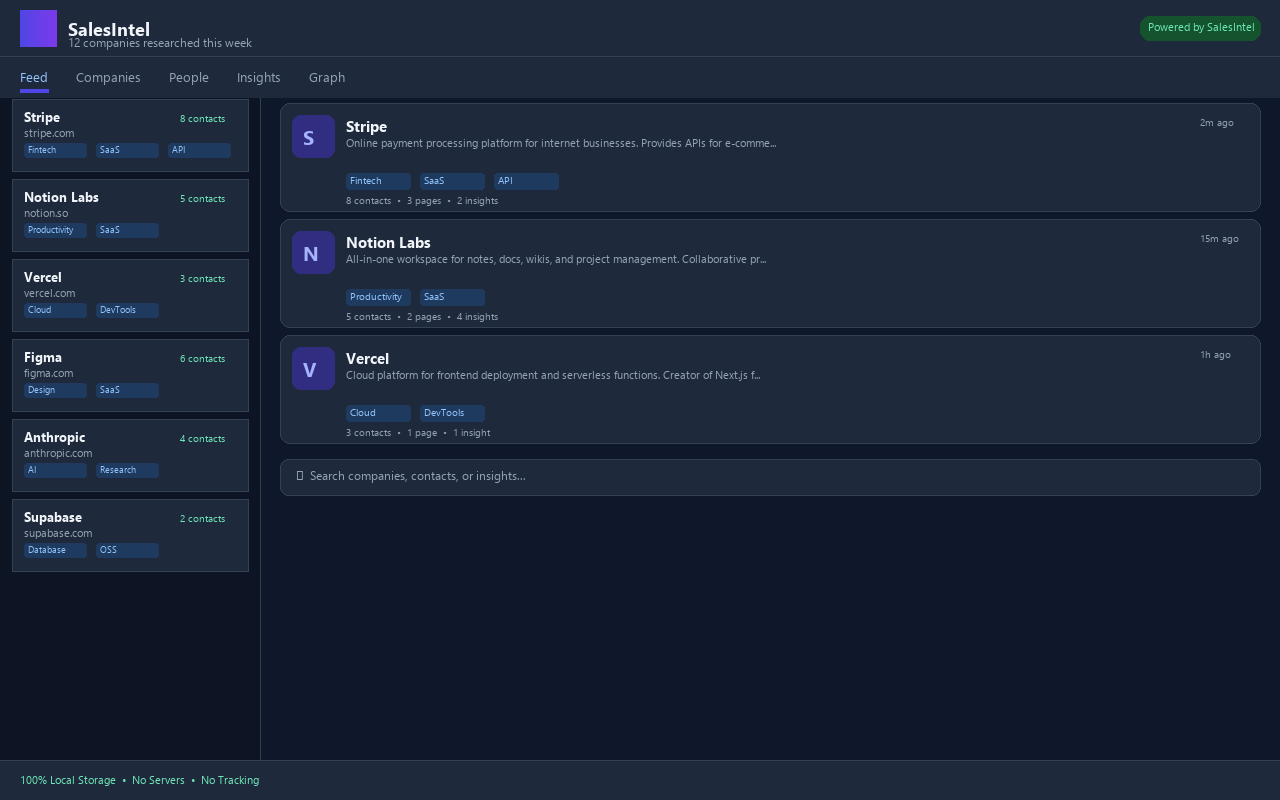Go to the Insights tab
The image size is (1280, 800).
pos(259,77)
